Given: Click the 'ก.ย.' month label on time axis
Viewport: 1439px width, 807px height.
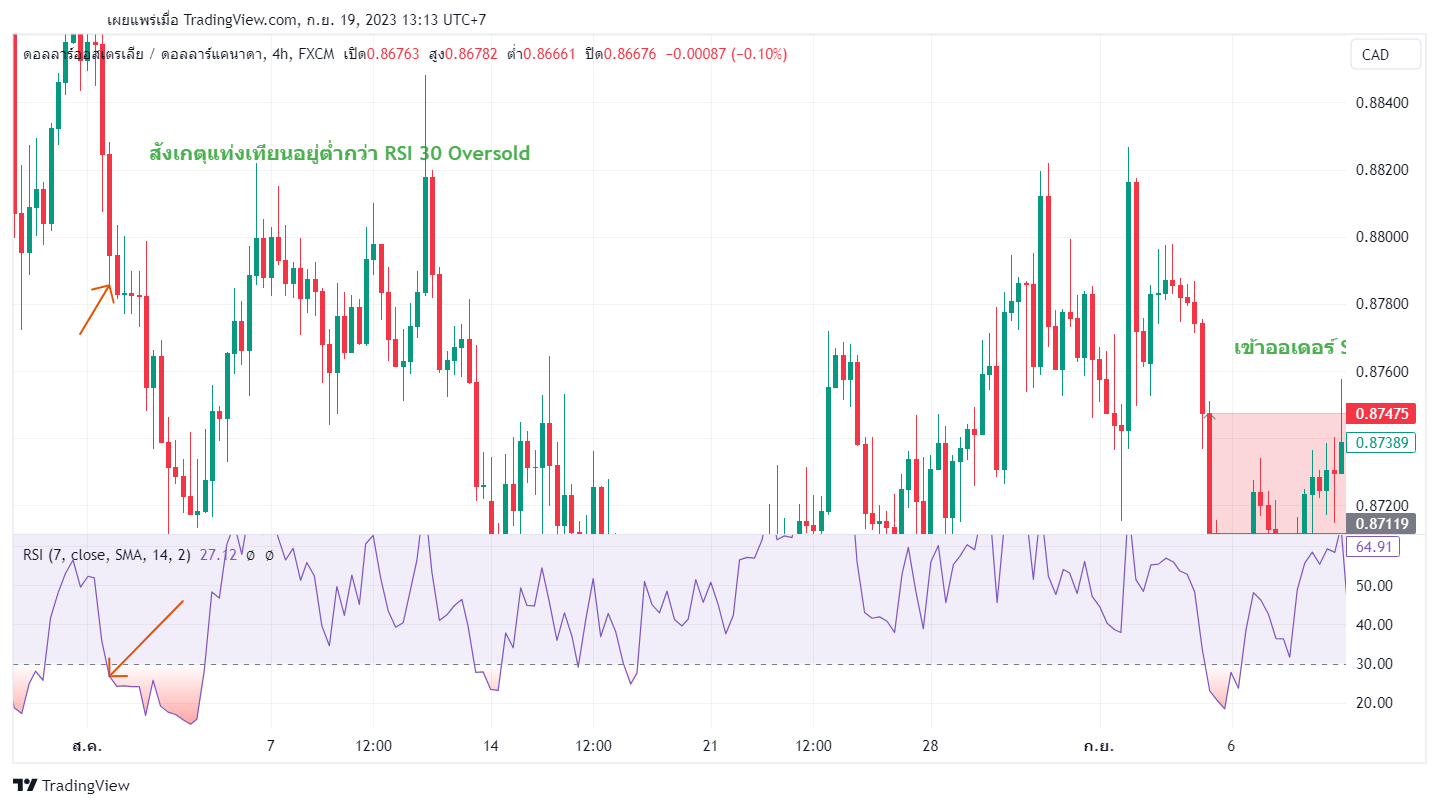Looking at the screenshot, I should point(1101,746).
